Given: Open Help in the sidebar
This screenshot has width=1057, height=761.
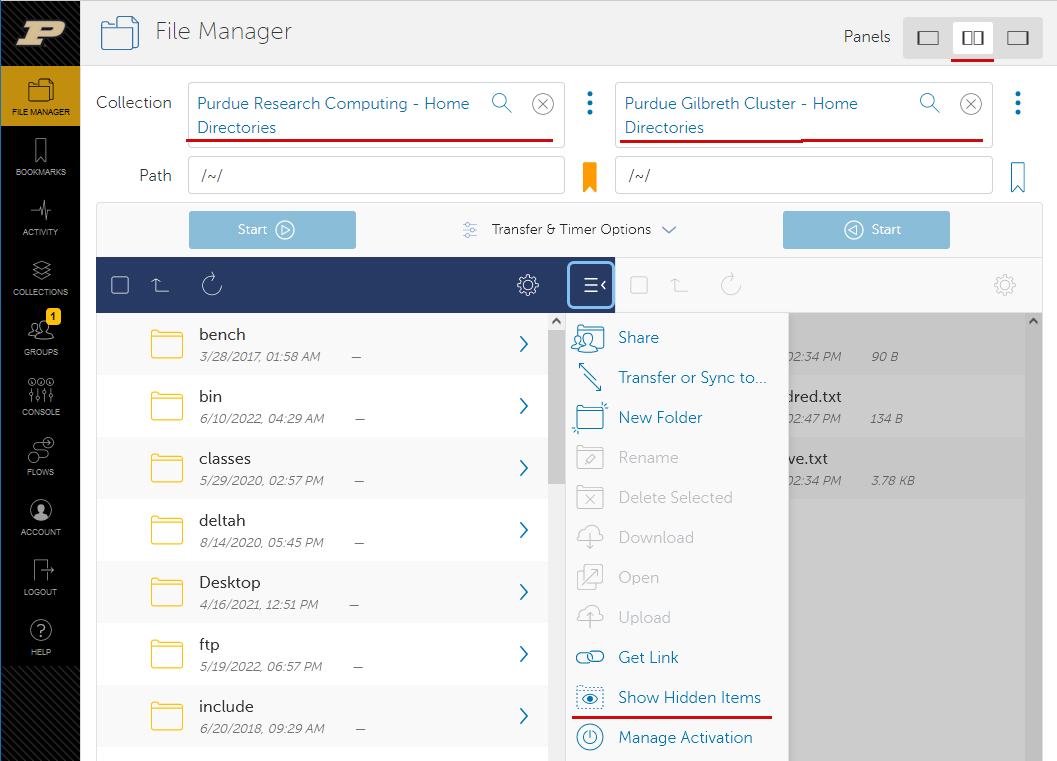Looking at the screenshot, I should click(40, 636).
